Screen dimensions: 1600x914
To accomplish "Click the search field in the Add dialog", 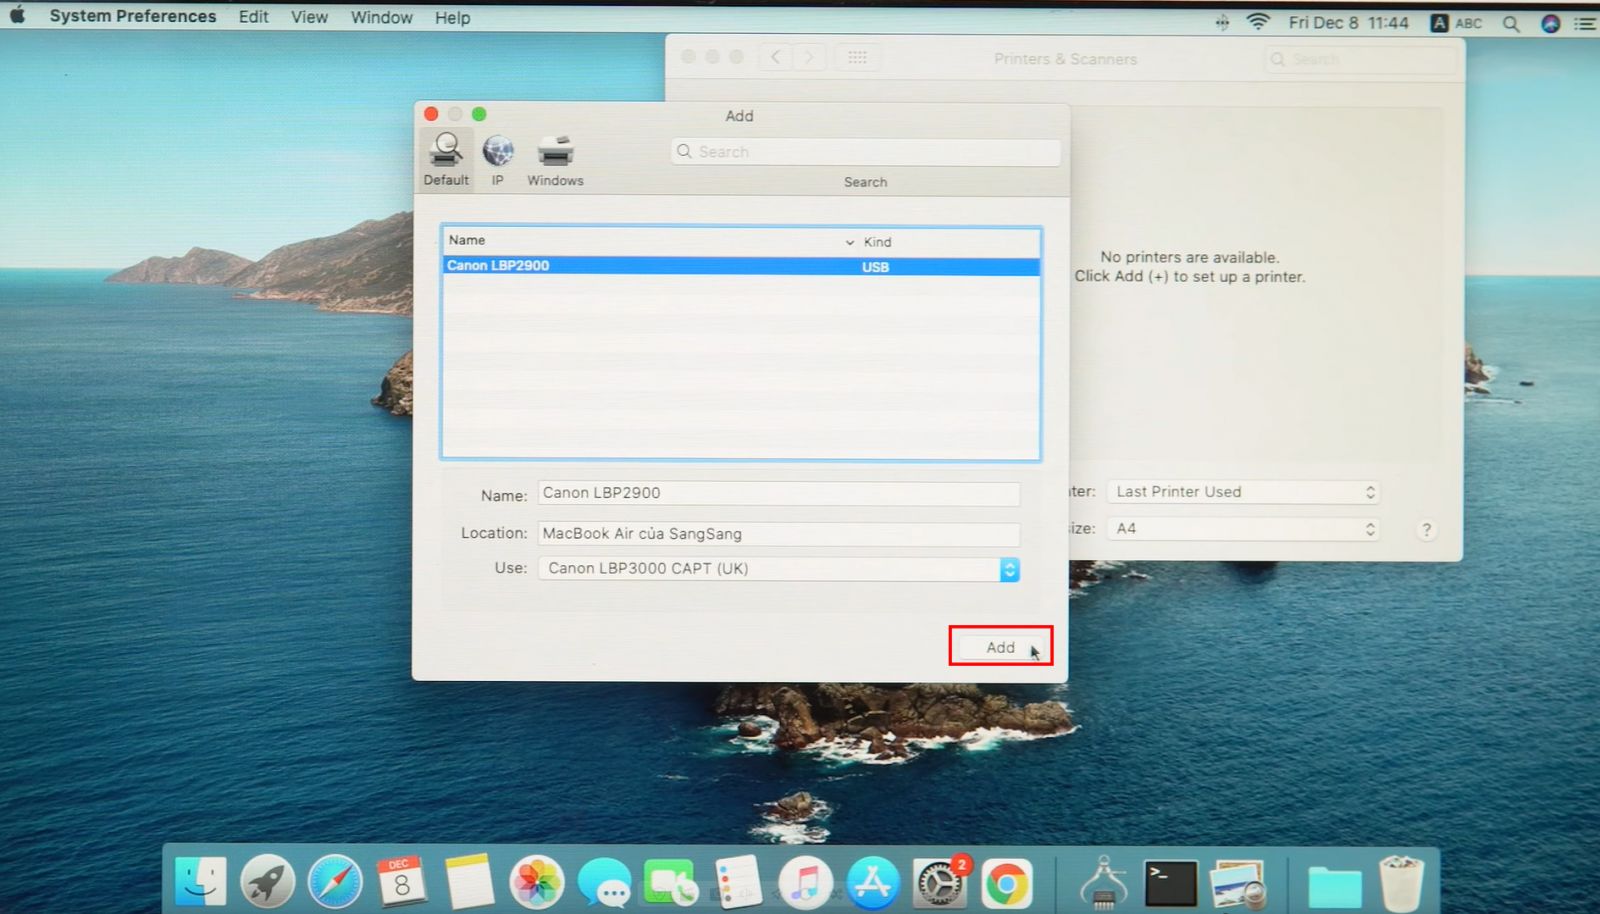I will [865, 152].
